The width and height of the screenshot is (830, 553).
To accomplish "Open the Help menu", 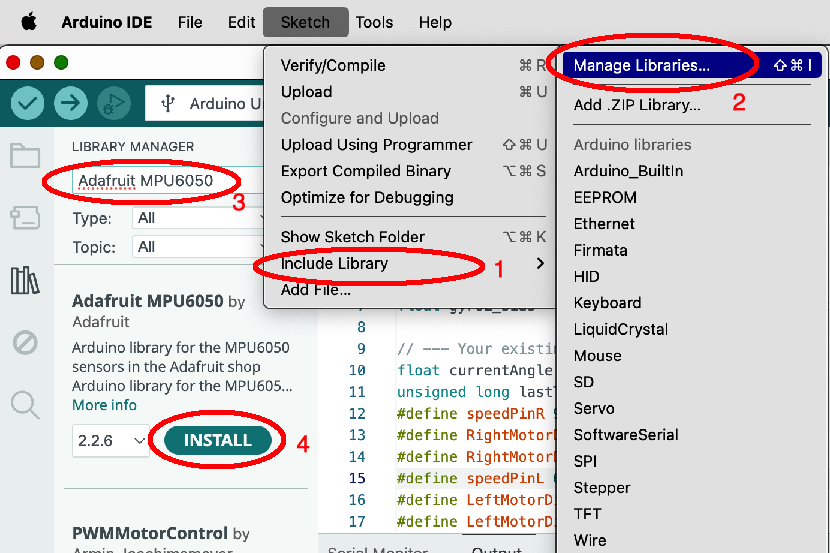I will tap(435, 22).
